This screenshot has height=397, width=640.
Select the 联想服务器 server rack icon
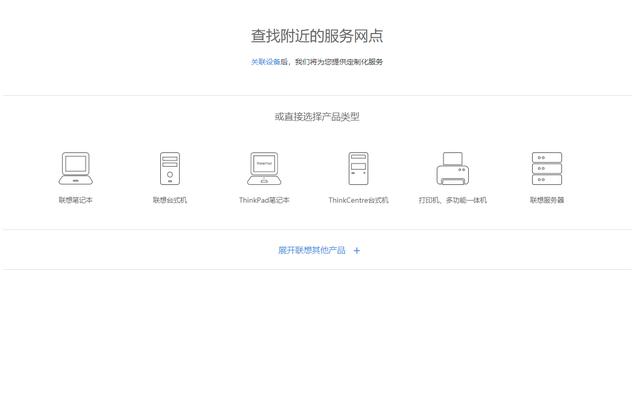tap(547, 169)
